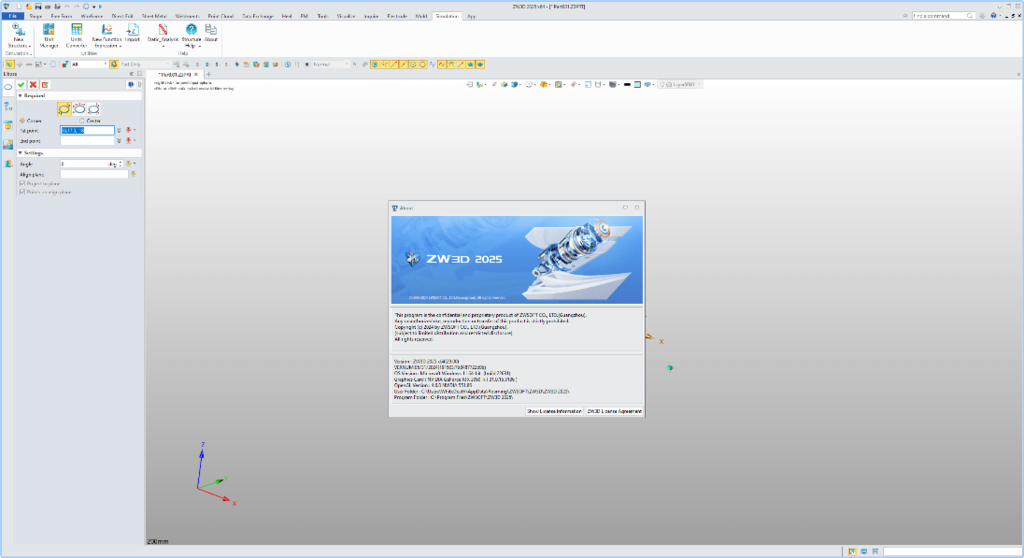Switch to the Sheet Metal ribbon tab
1024x558 pixels.
(154, 16)
